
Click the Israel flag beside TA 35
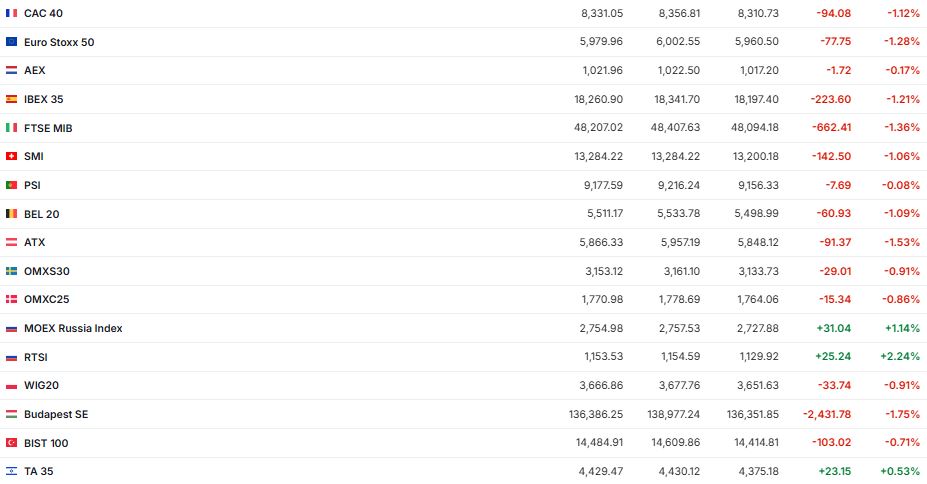[x=11, y=471]
